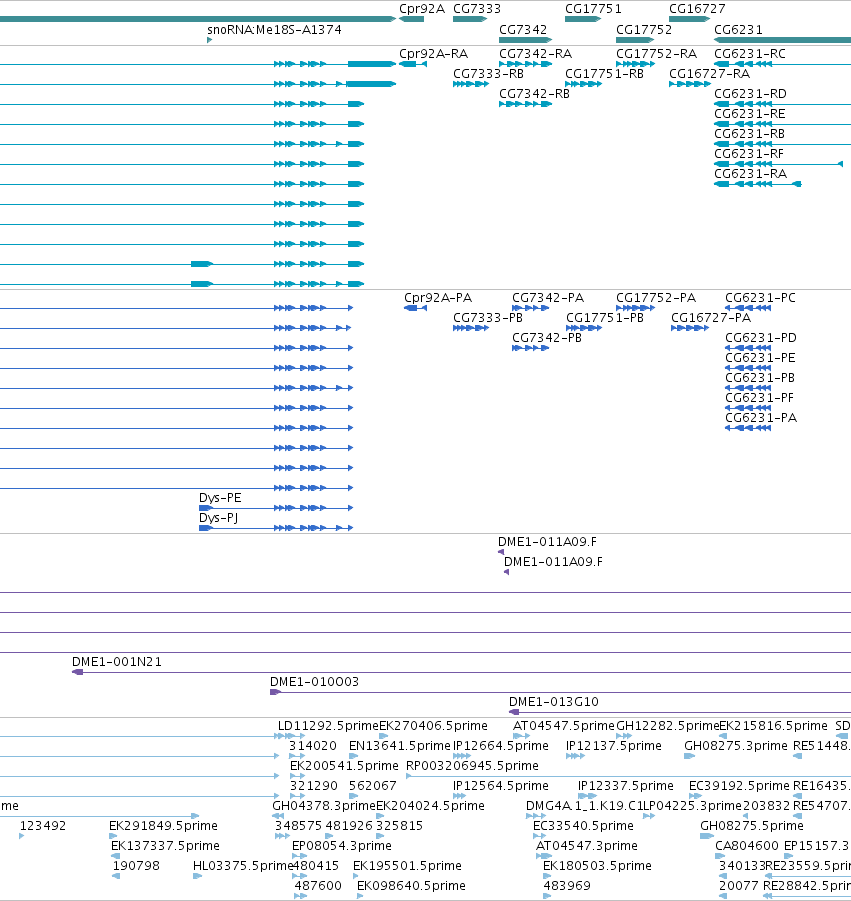The height and width of the screenshot is (901, 851).
Task: Open the CG17752 gene feature
Action: point(635,40)
